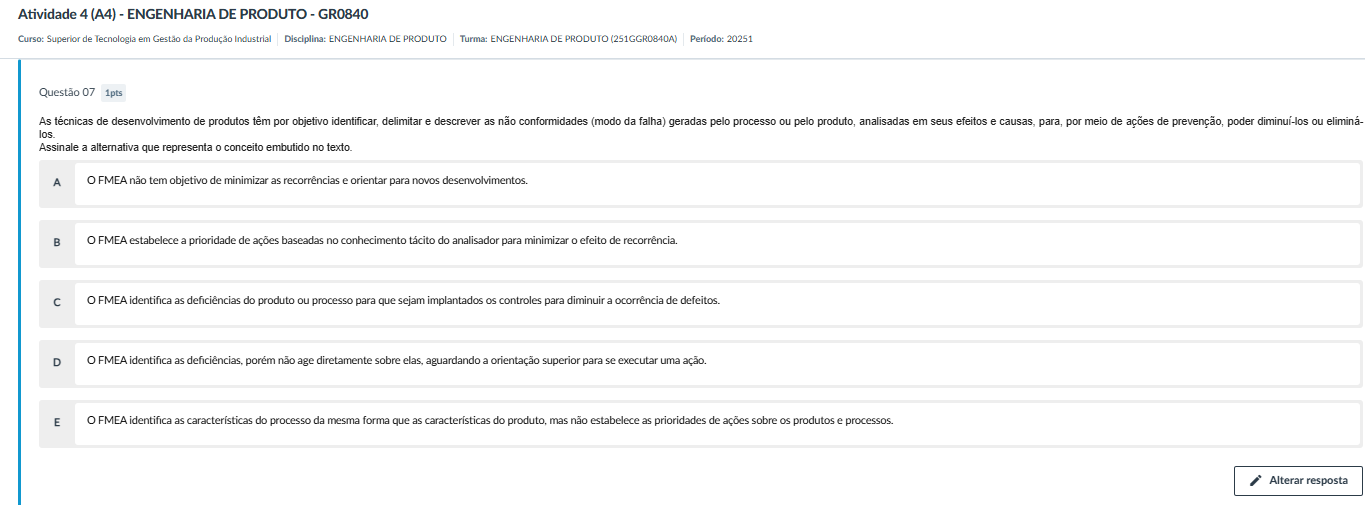Choose the letter B answer marker
This screenshot has height=505, width=1365.
coord(57,242)
